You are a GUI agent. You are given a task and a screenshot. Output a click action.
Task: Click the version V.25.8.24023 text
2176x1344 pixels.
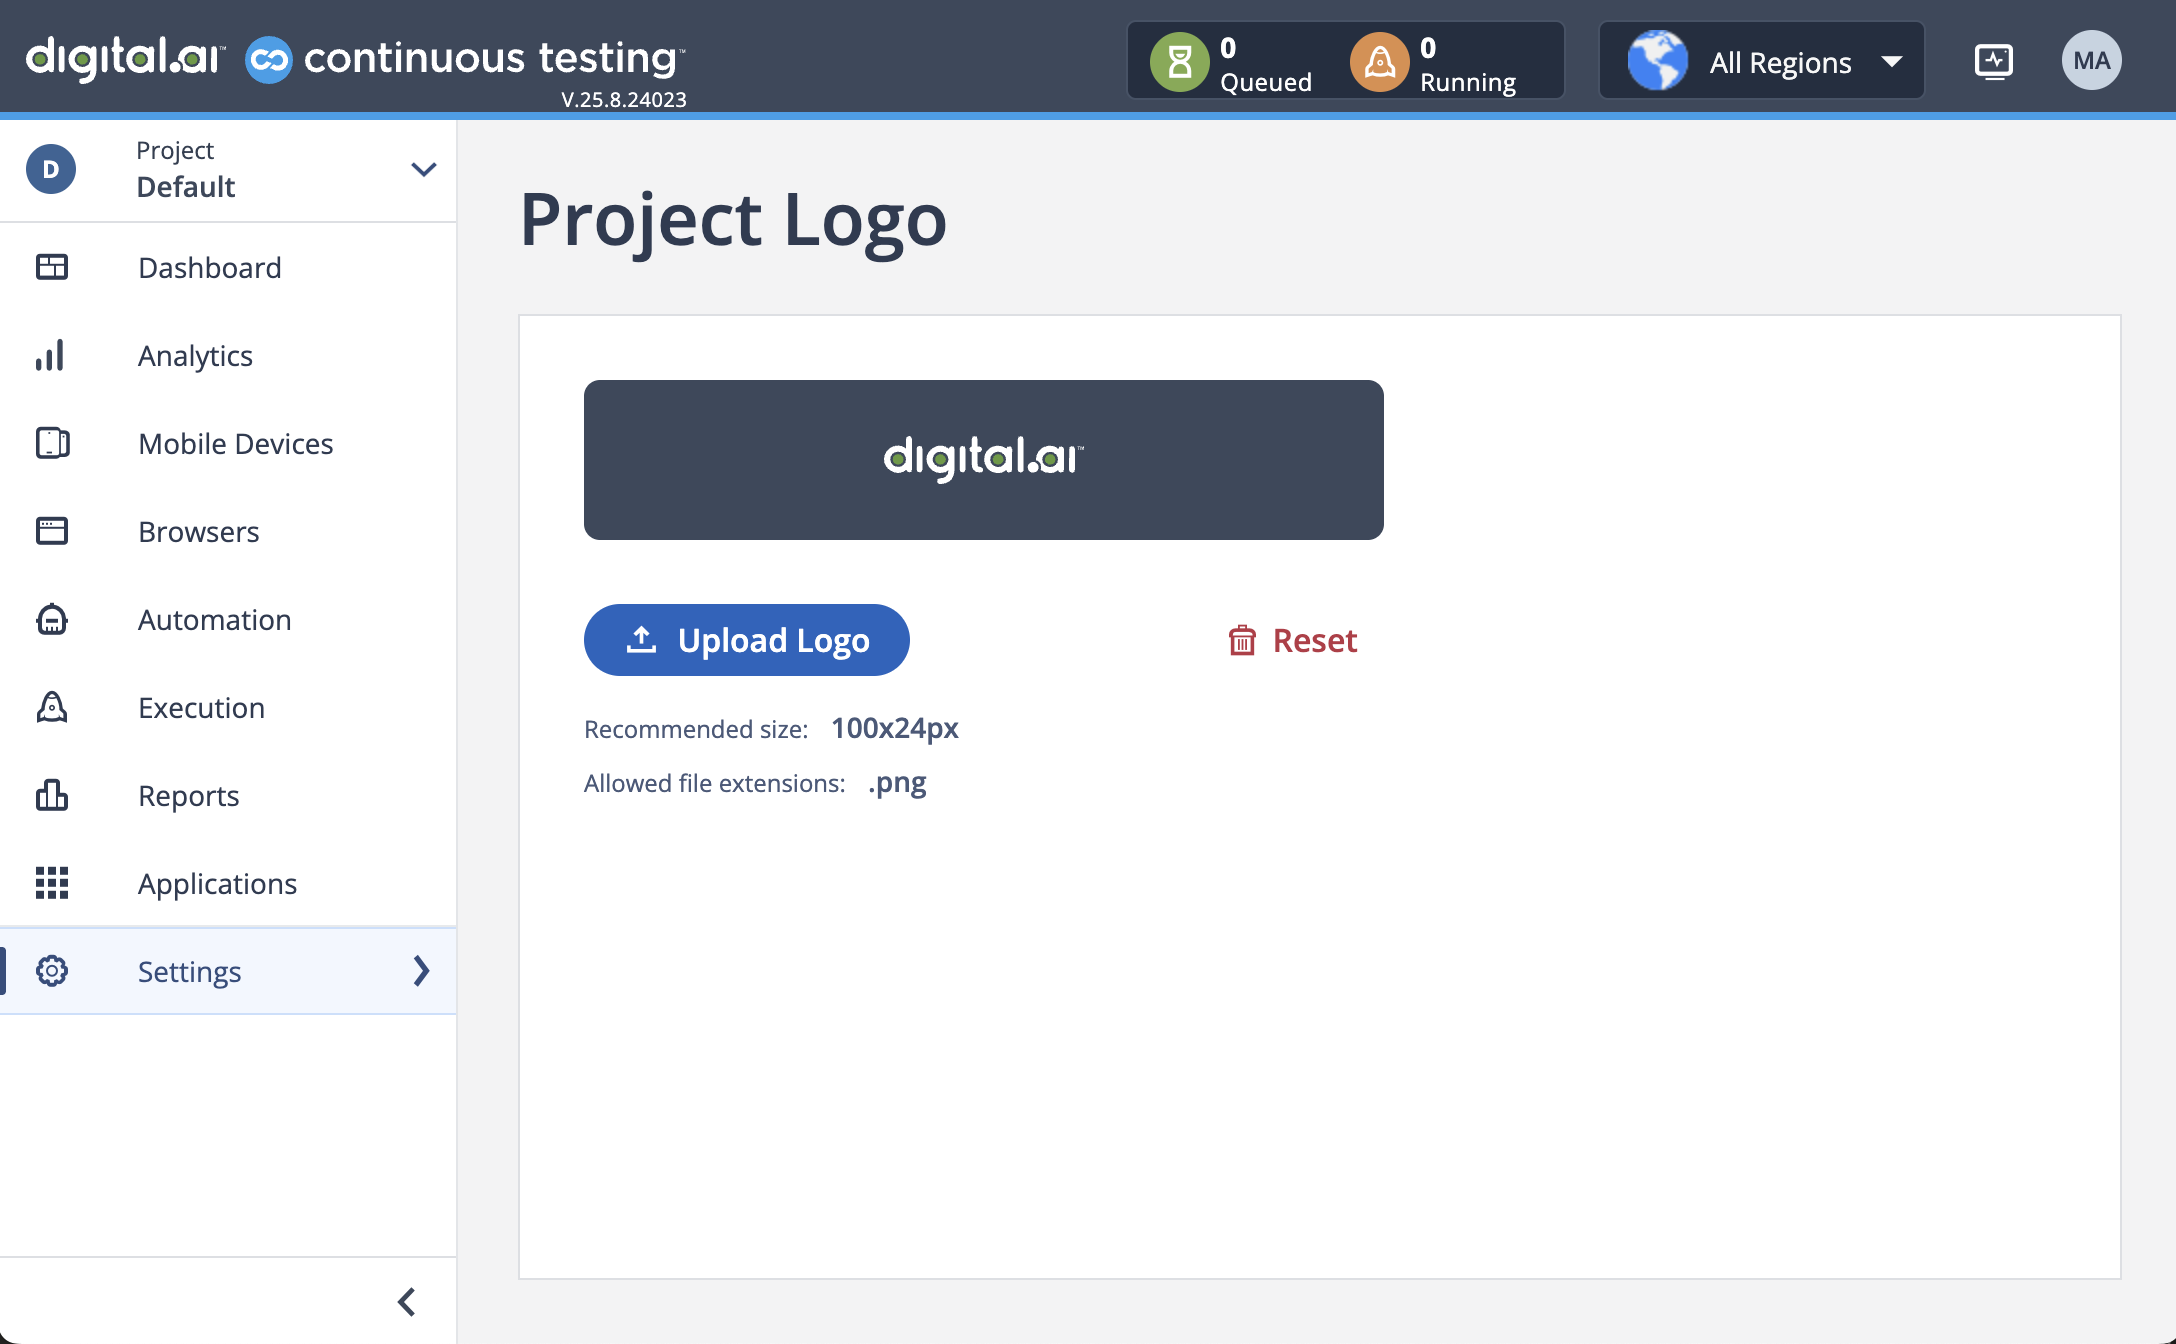tap(624, 99)
